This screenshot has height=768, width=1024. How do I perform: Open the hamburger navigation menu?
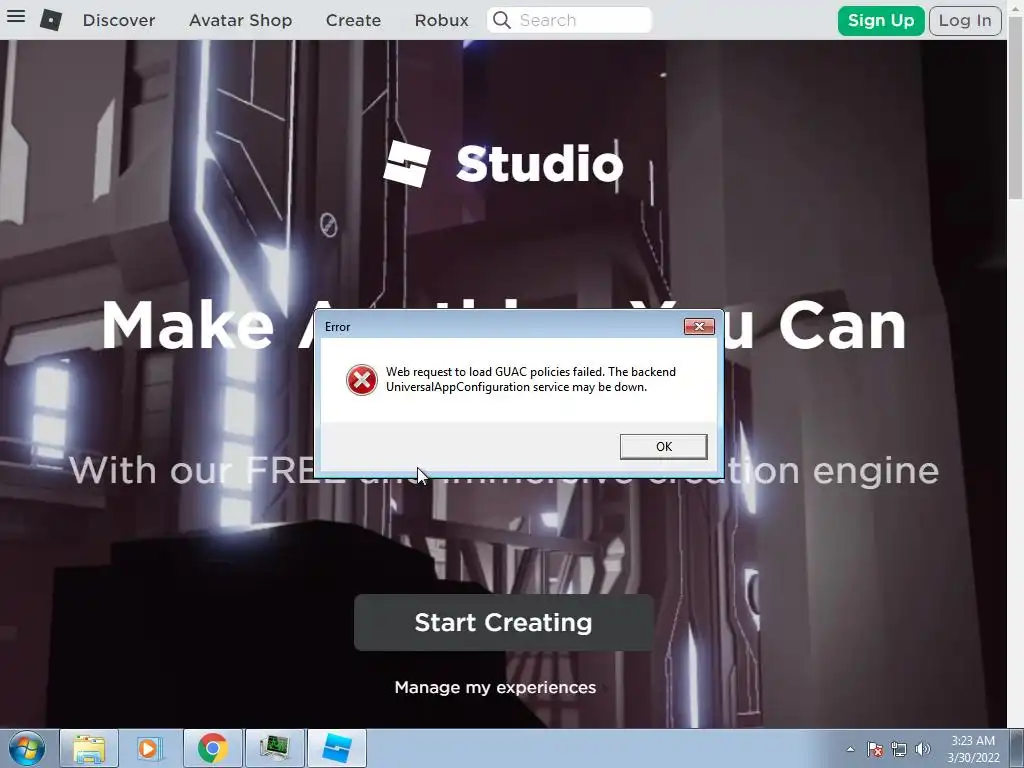tap(16, 16)
